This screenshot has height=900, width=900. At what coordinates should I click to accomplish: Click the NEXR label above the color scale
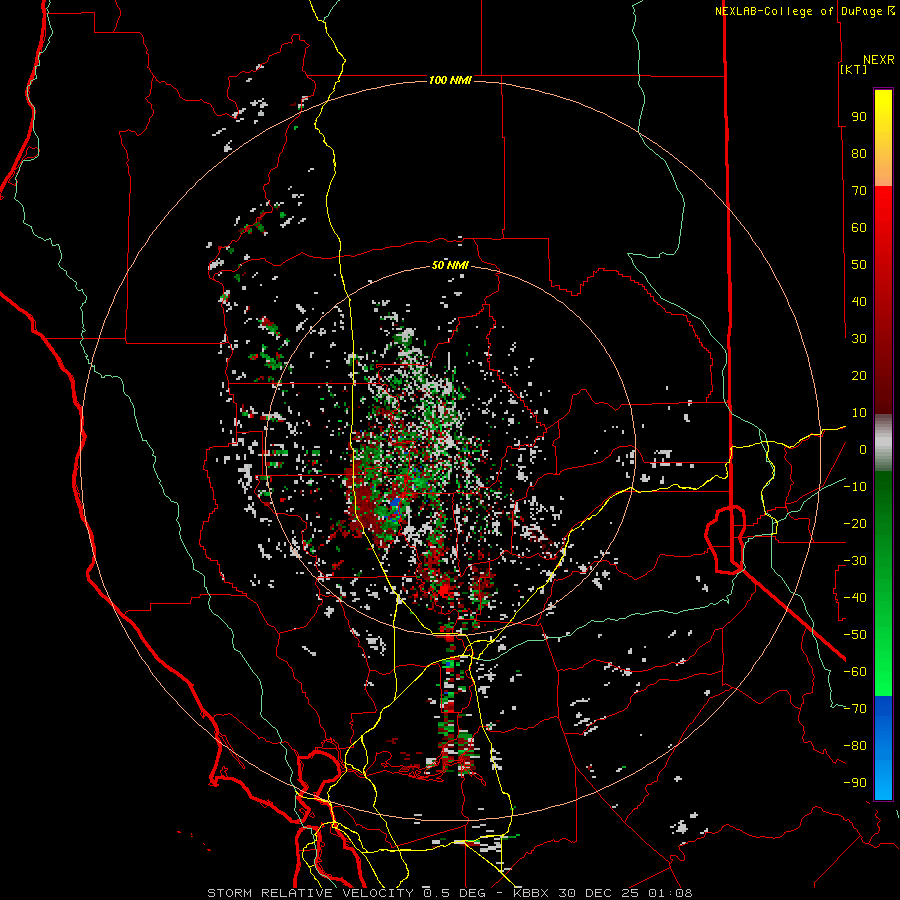point(879,60)
